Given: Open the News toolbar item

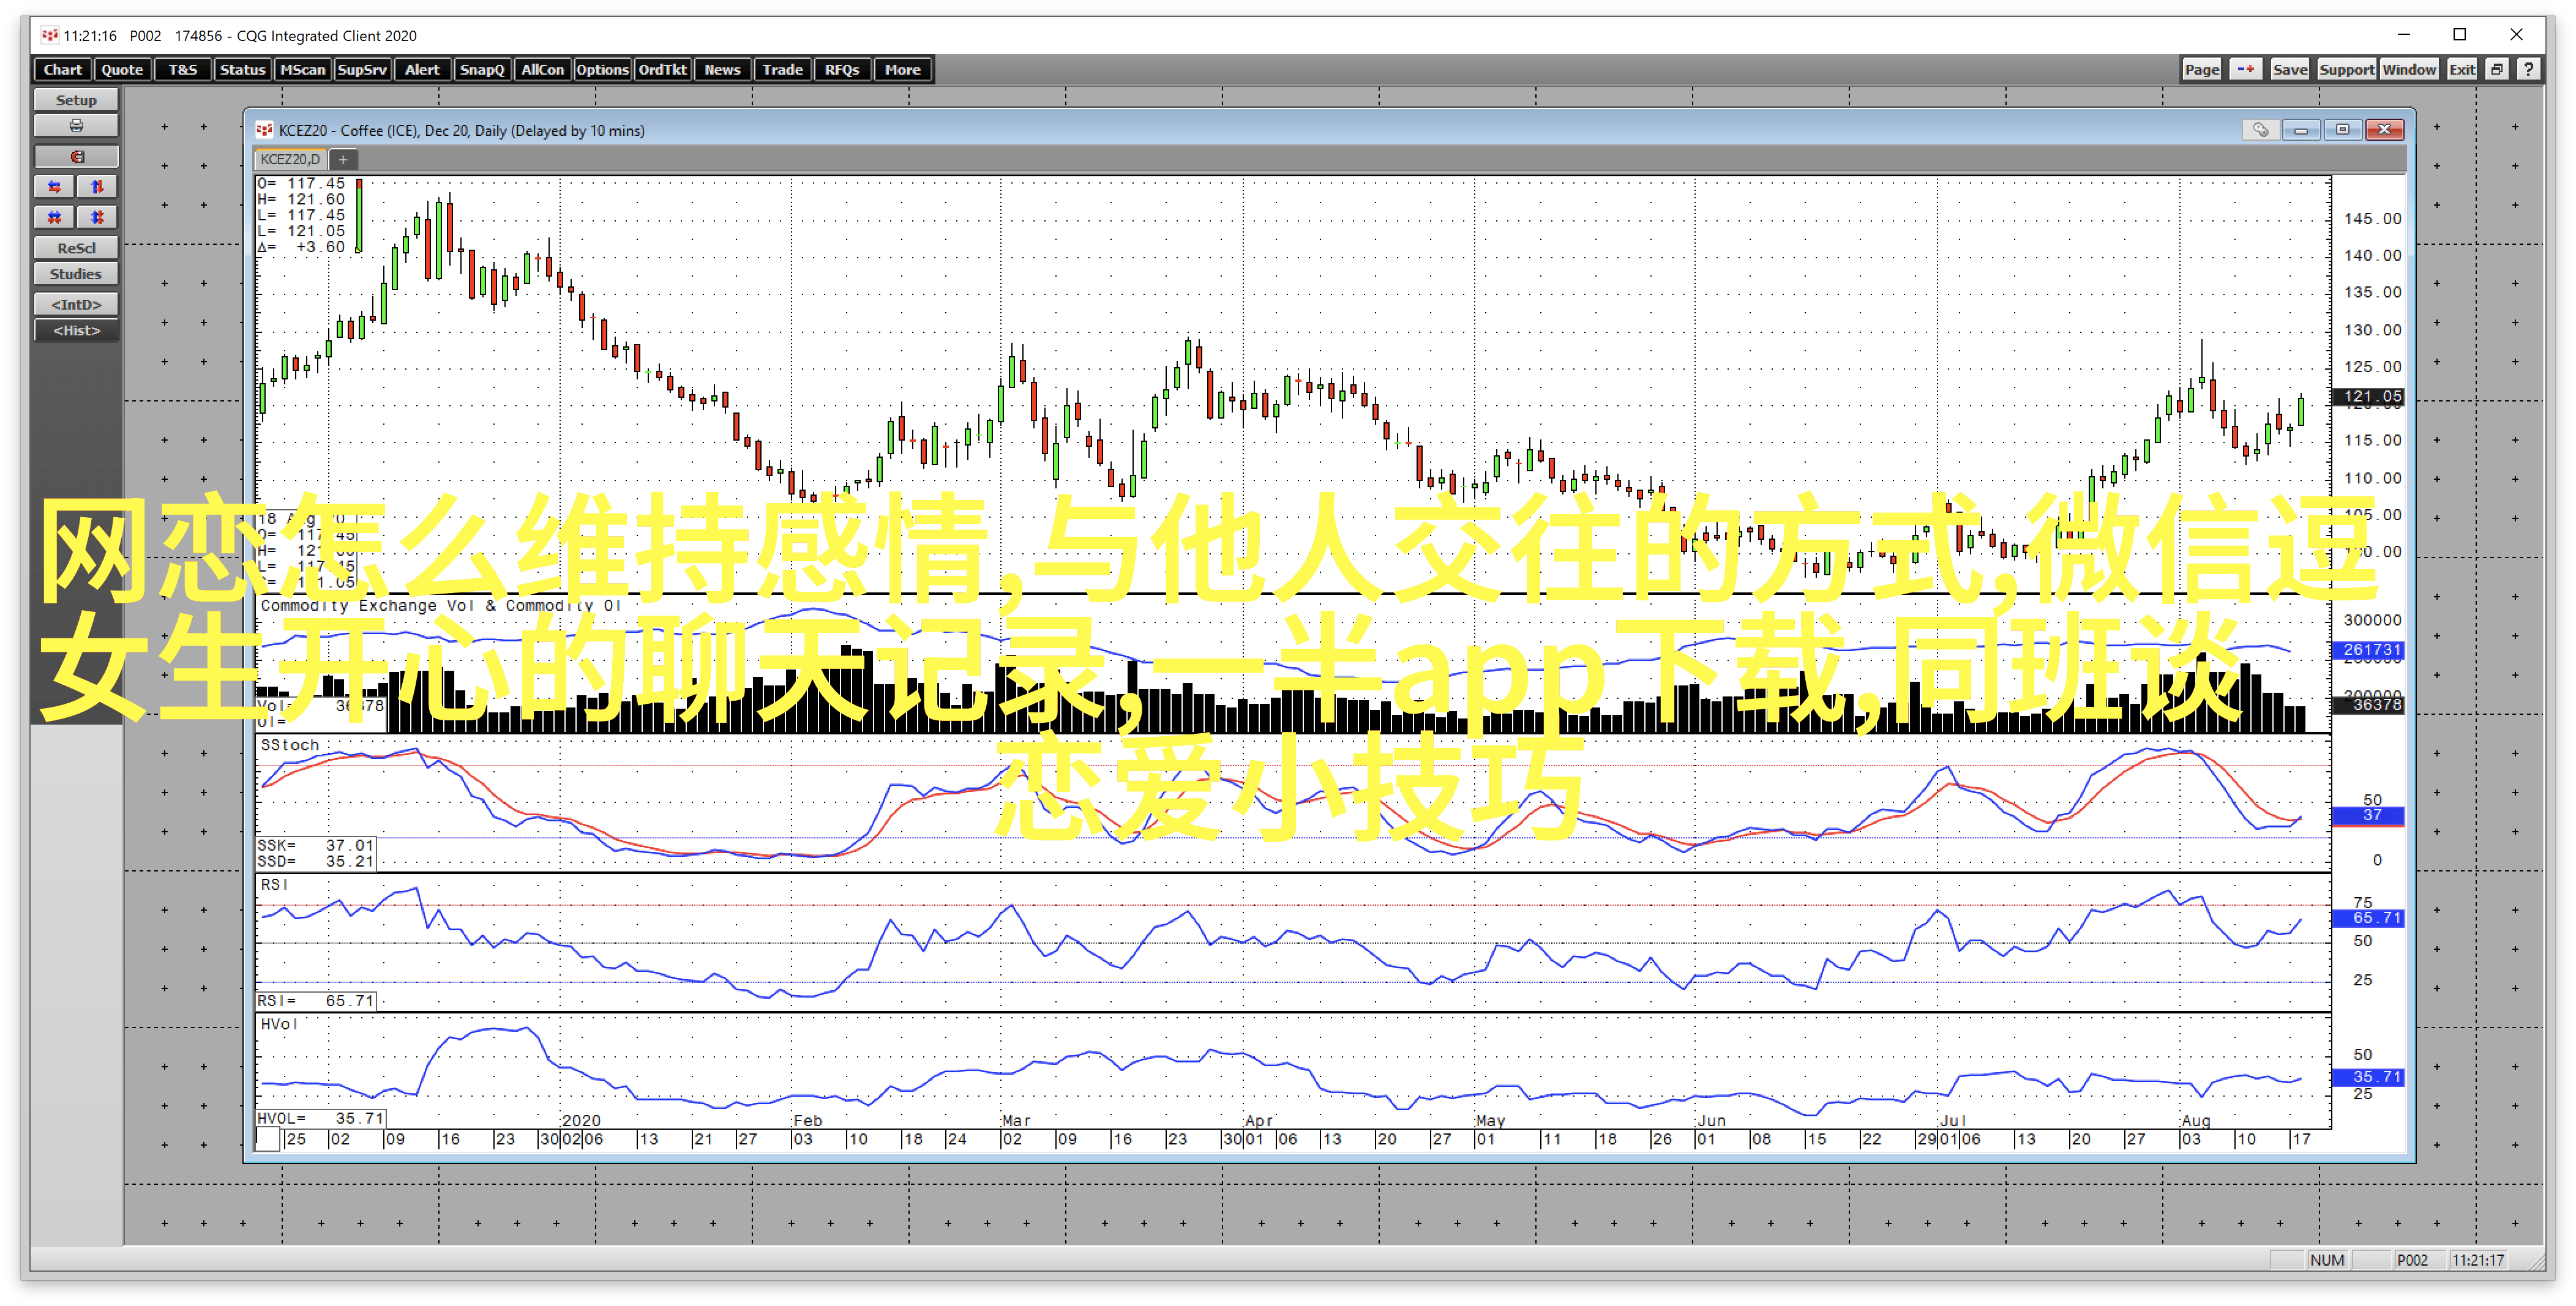Looking at the screenshot, I should 722,70.
